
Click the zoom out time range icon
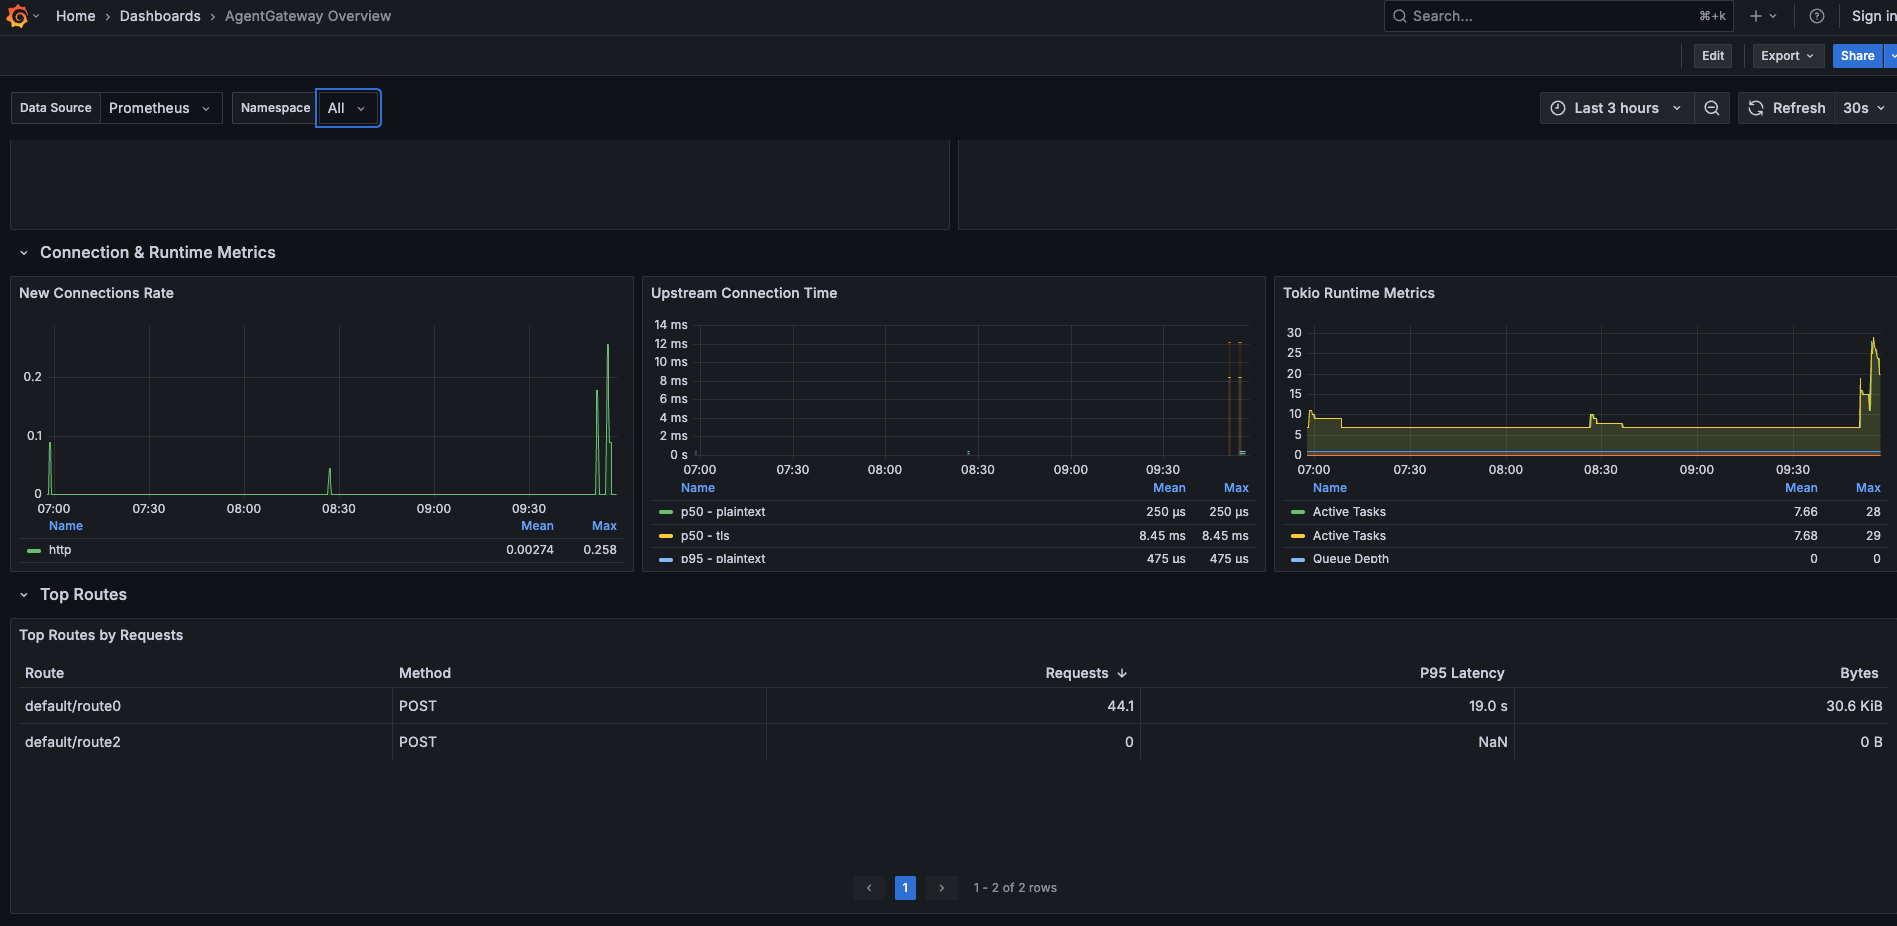1712,108
